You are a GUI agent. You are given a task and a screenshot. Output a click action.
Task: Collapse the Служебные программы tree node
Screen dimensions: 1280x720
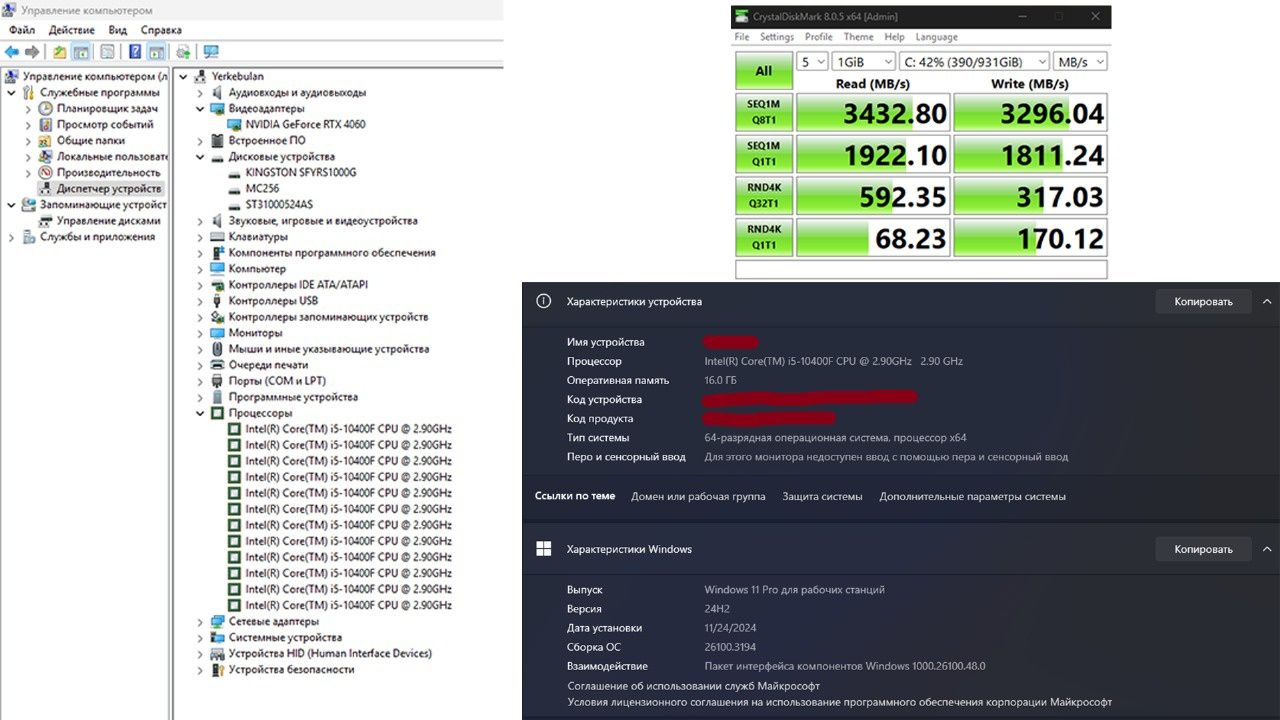pos(12,92)
